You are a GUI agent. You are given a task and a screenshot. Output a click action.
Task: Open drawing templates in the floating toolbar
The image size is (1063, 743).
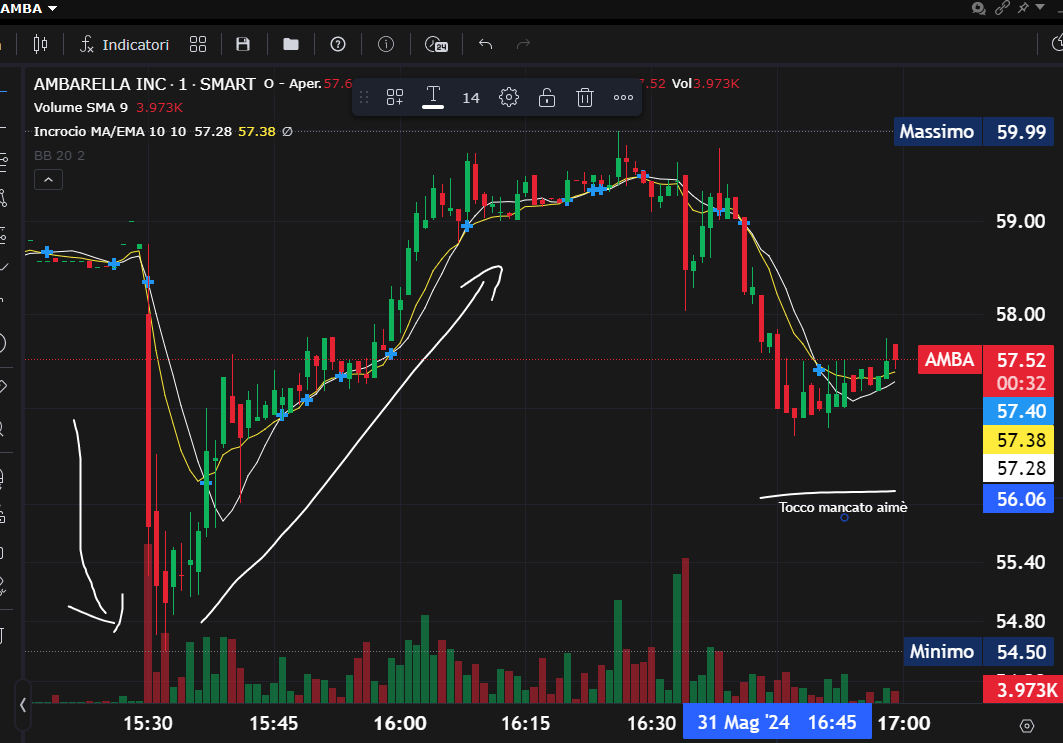[395, 98]
